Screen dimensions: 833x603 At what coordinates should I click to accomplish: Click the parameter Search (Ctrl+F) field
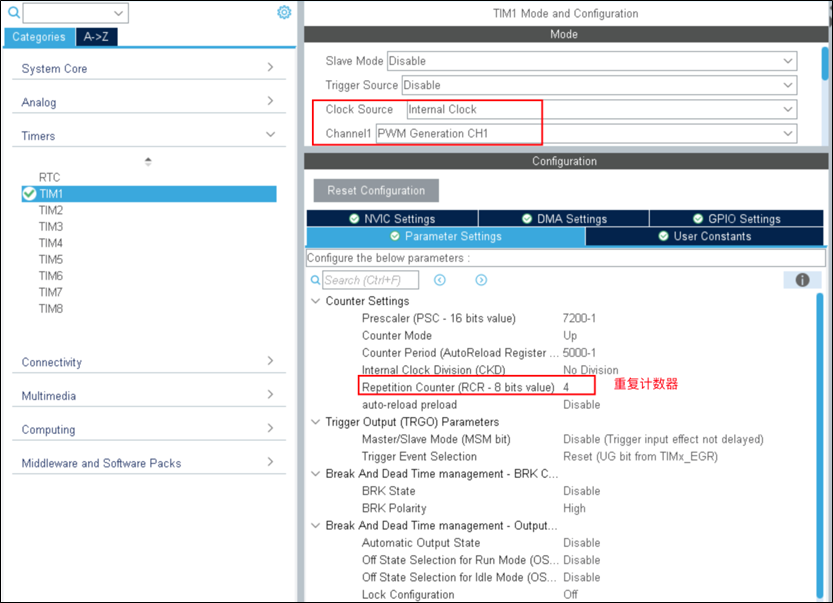(x=370, y=281)
